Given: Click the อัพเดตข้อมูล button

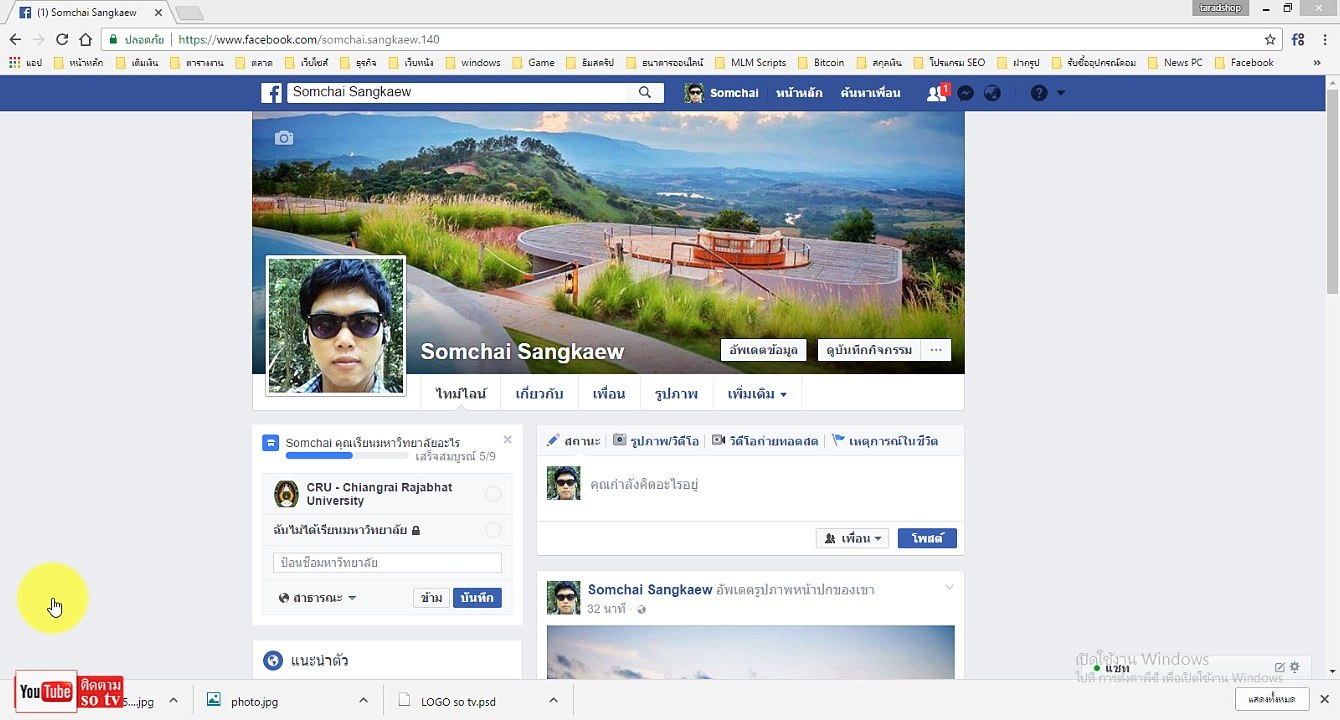Looking at the screenshot, I should [x=763, y=350].
